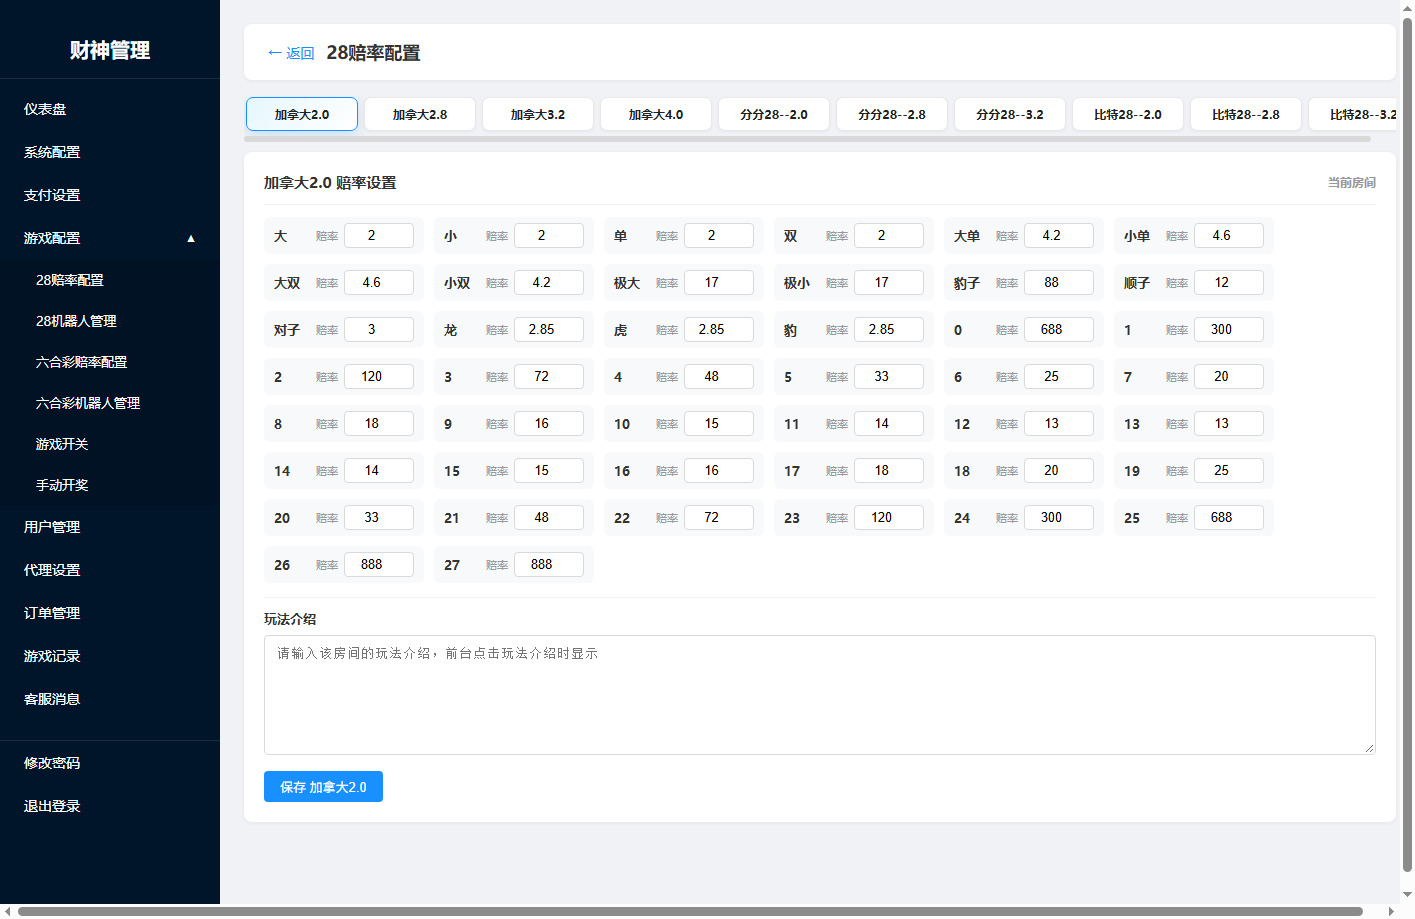Click the odds input for number 22
The height and width of the screenshot is (919, 1415).
coord(719,518)
